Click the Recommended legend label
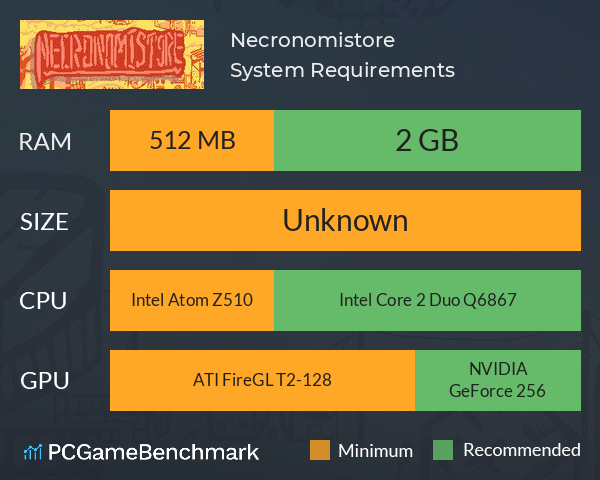600x480 pixels. pyautogui.click(x=522, y=450)
